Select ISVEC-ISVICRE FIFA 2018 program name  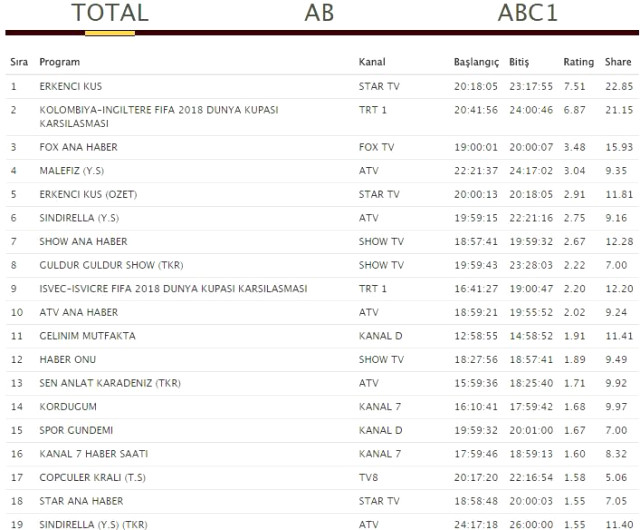173,289
